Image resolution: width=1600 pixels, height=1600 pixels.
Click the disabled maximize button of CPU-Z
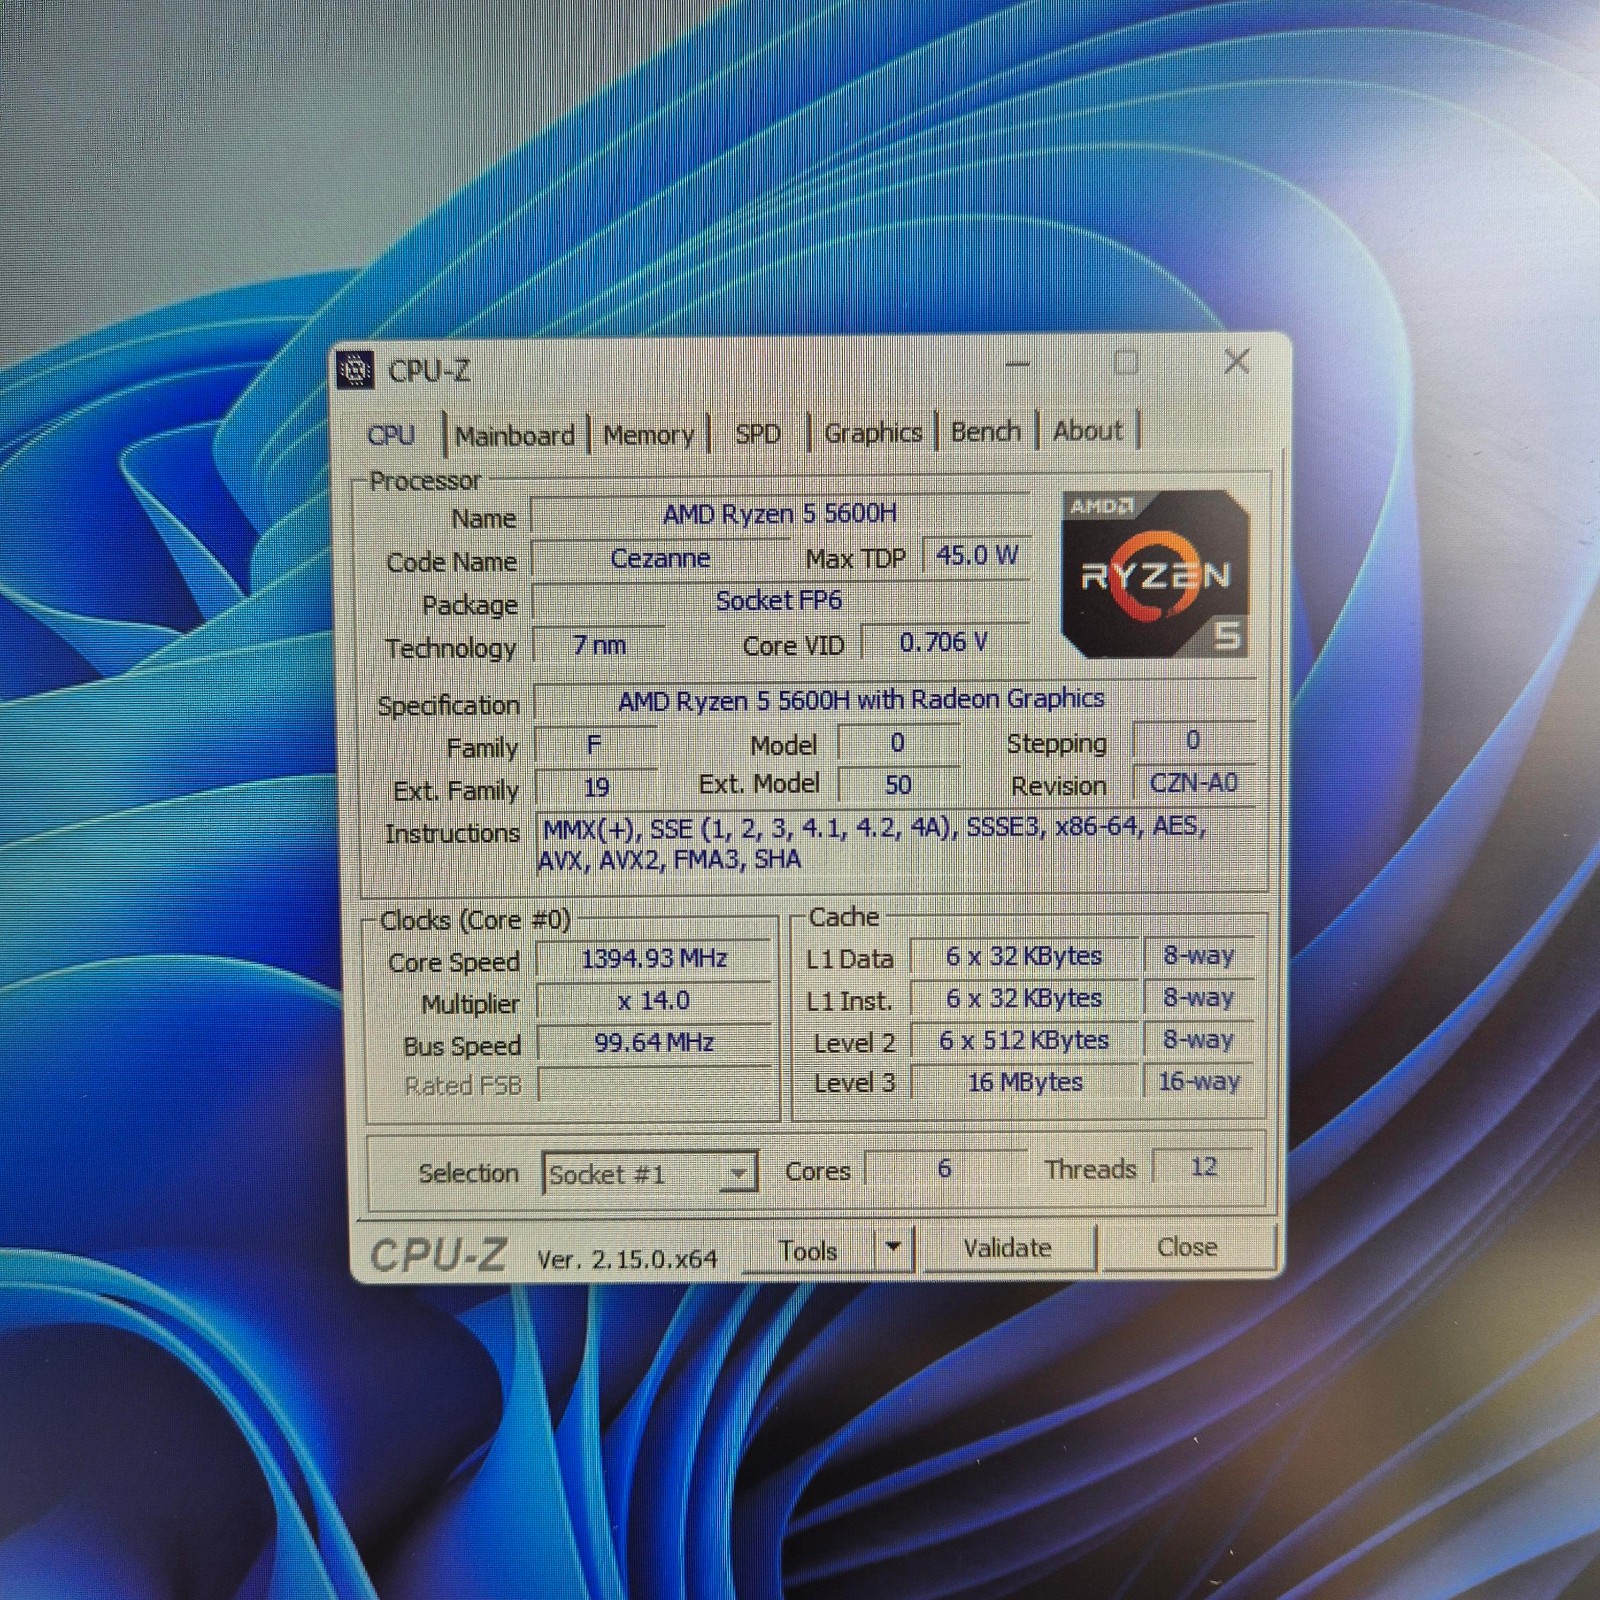pyautogui.click(x=1126, y=362)
